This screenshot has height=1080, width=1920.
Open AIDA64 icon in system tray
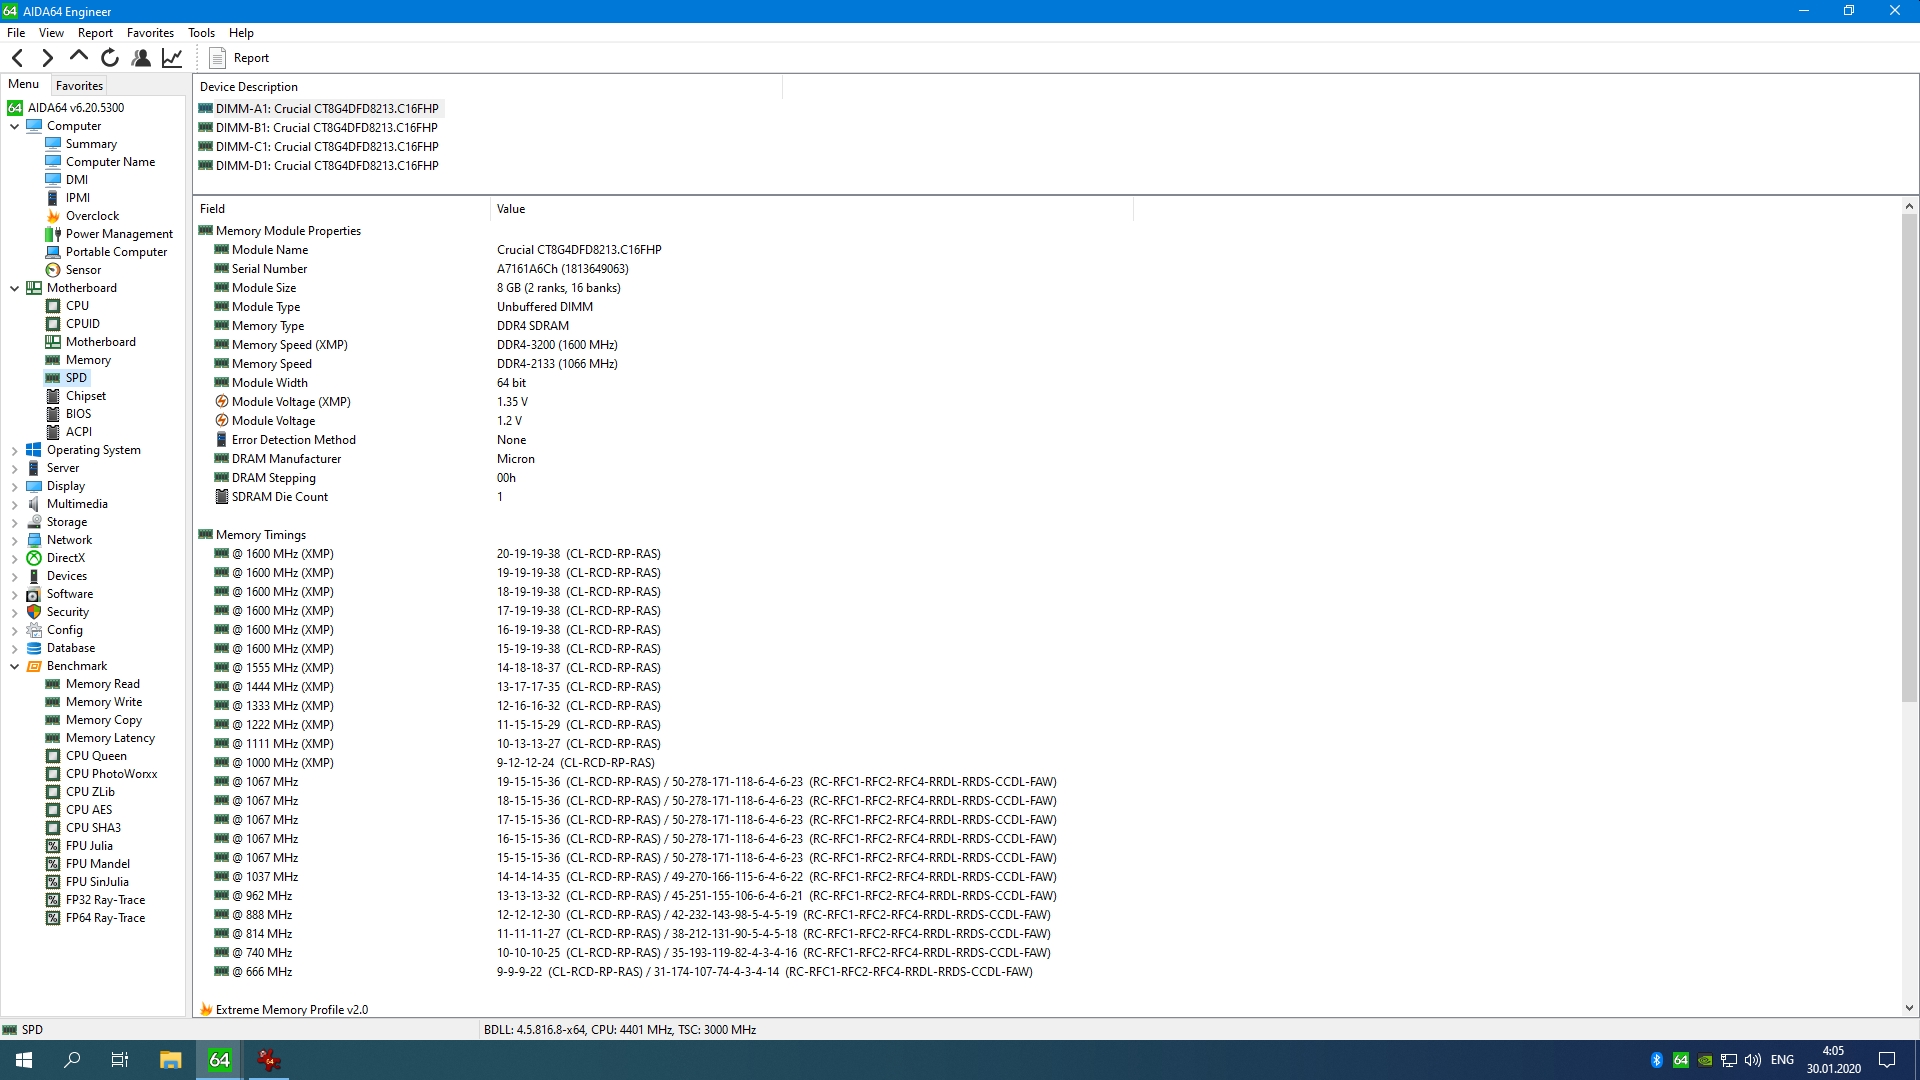(x=1681, y=1060)
